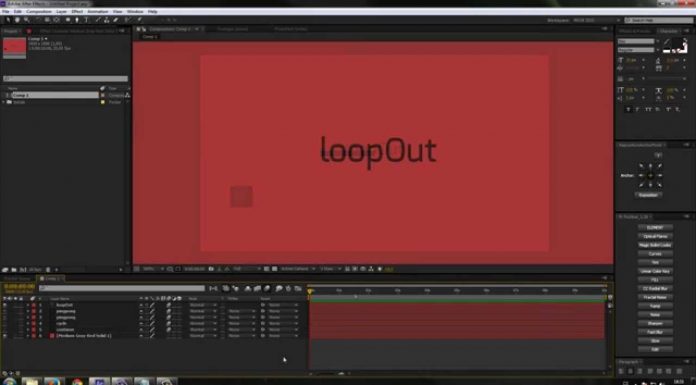Expand the Solids folder in Project
Screen dimensions: 696x385
4,102
